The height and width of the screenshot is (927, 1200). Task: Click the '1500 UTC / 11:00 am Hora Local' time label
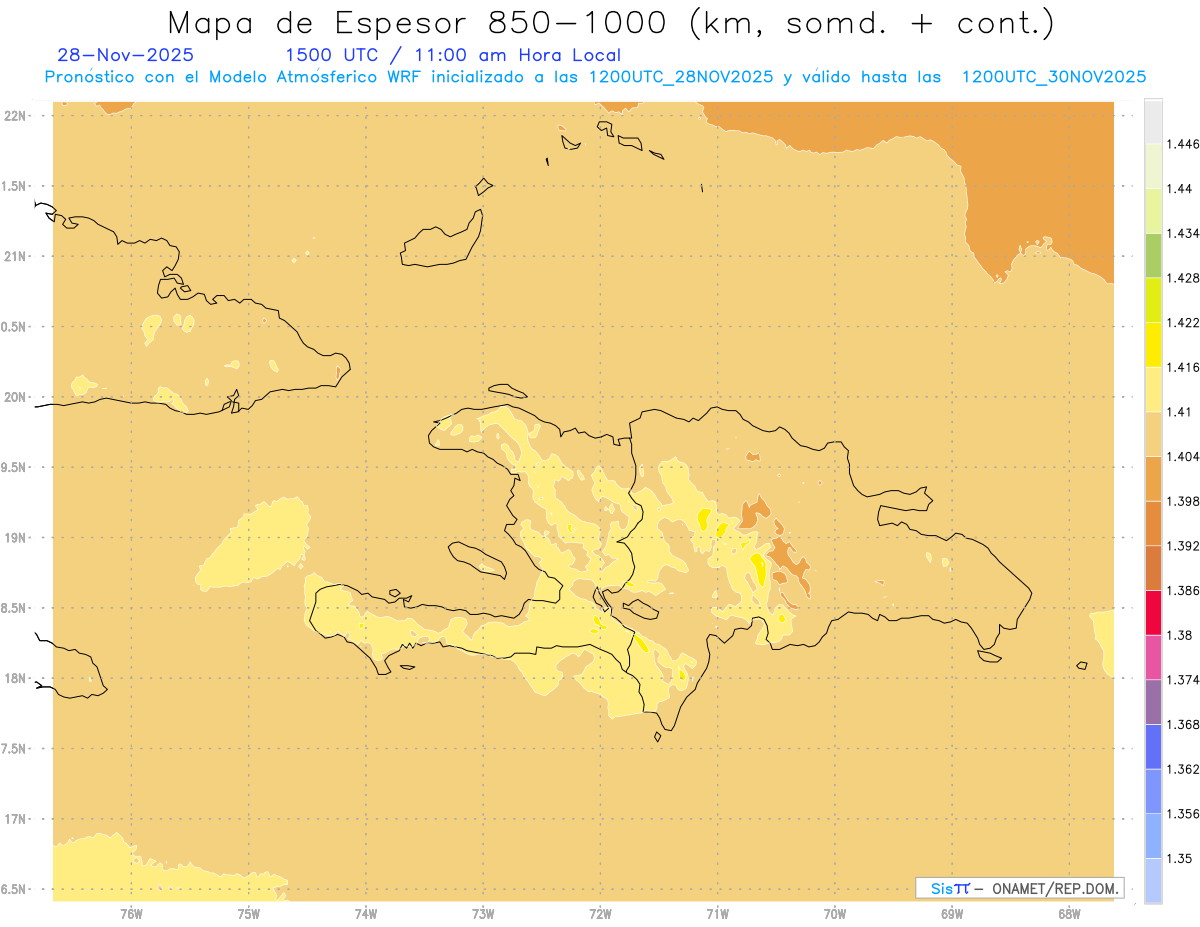coord(453,55)
